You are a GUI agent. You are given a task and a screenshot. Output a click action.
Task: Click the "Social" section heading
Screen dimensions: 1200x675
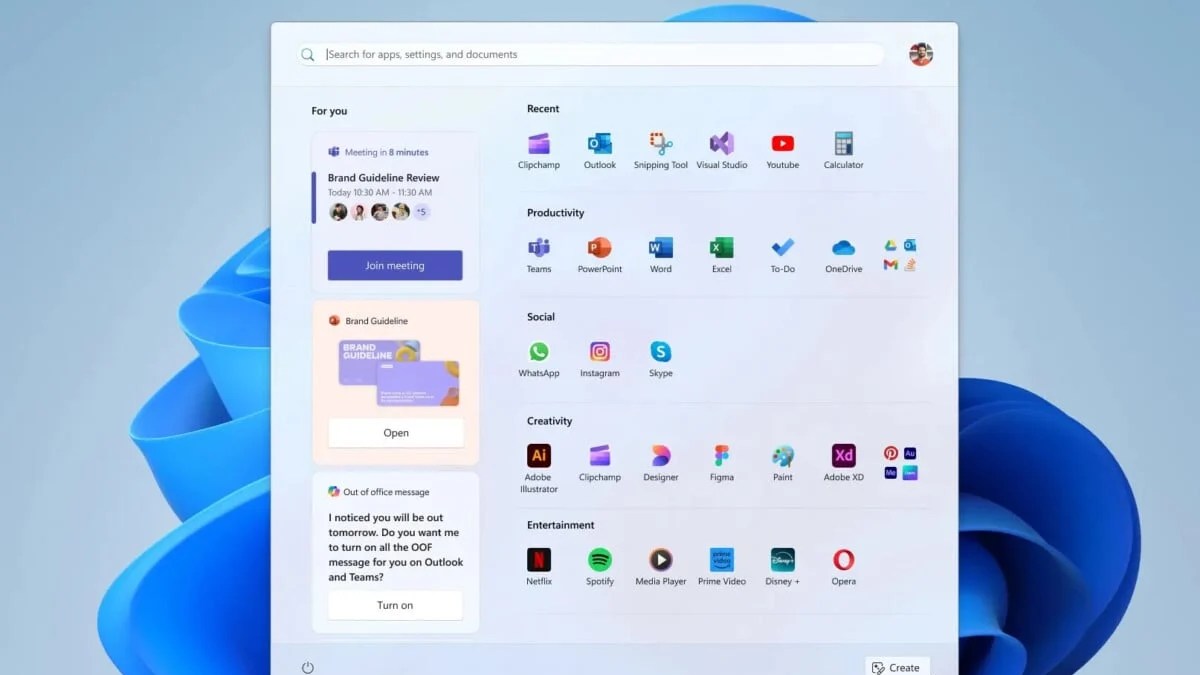[x=541, y=317]
